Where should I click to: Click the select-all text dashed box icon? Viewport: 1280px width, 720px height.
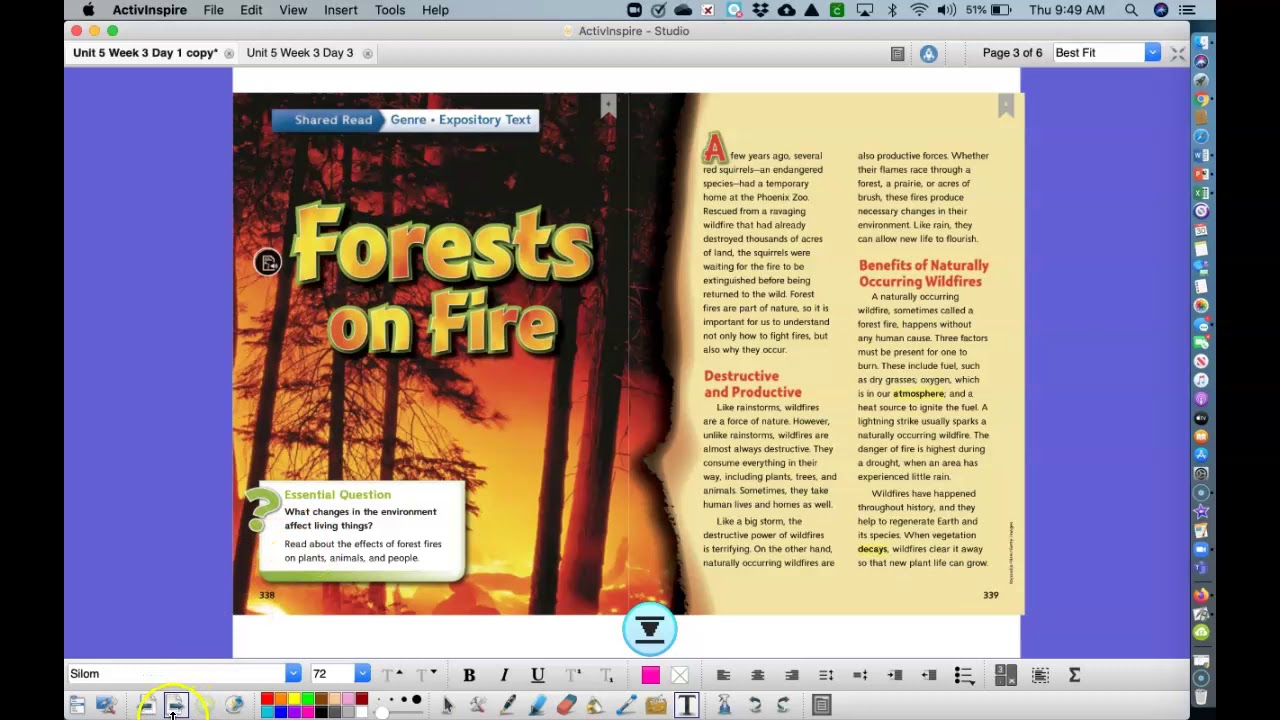point(1040,675)
